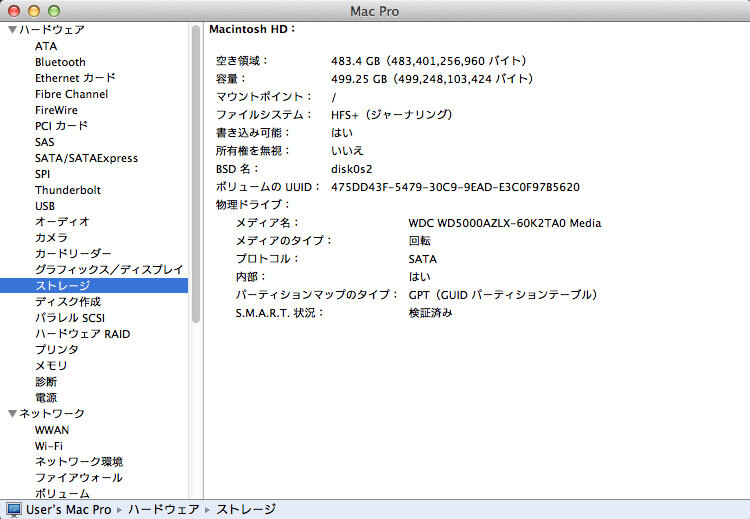
Task: Select ファイアウォール in the sidebar
Action: 79,478
